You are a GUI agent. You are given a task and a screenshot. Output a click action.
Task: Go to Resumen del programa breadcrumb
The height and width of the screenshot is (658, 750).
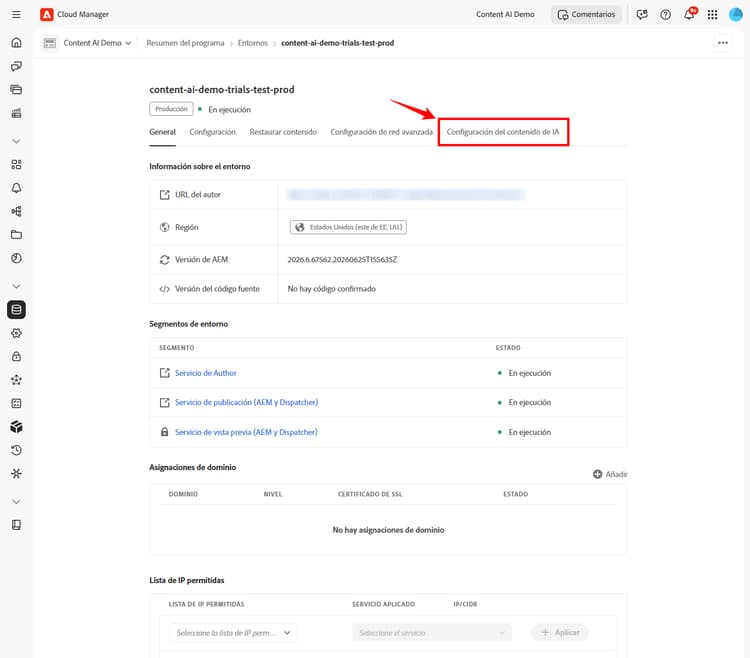[185, 43]
